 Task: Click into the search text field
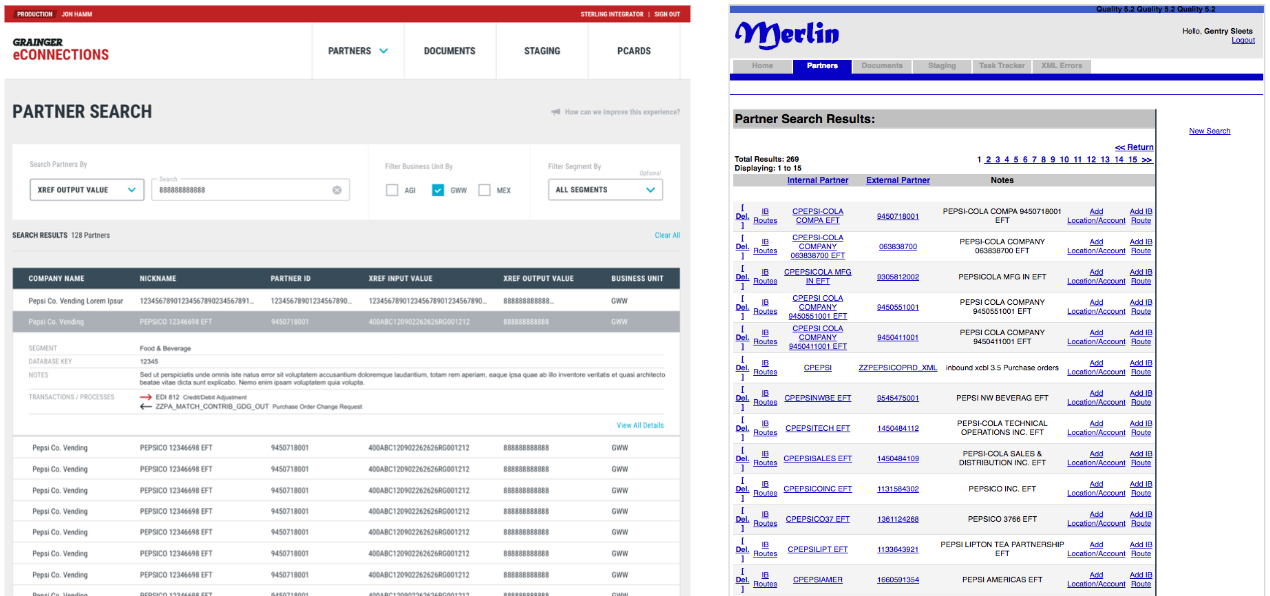tap(240, 190)
